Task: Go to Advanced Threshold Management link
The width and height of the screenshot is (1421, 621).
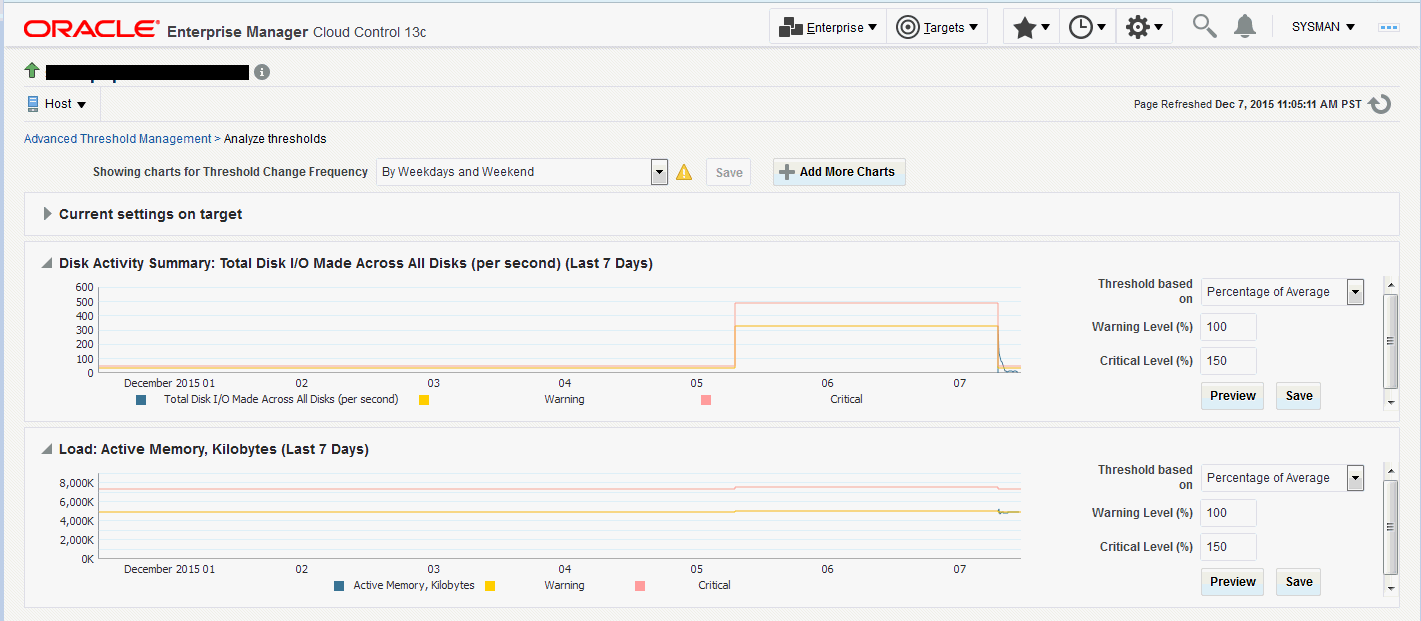Action: click(x=117, y=139)
